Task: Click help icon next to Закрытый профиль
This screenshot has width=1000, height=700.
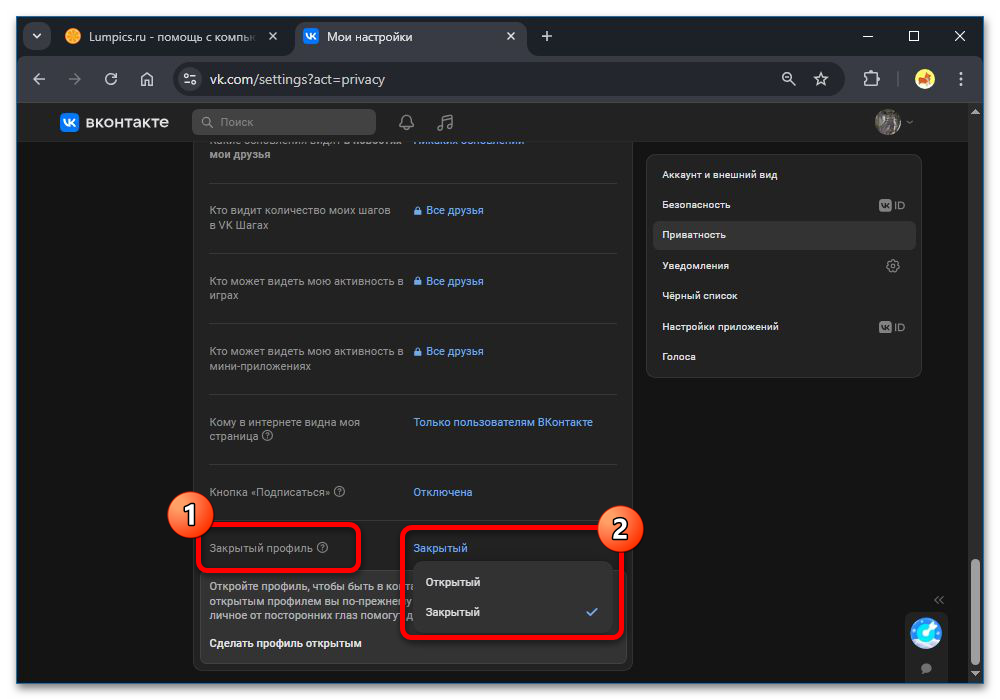Action: (x=322, y=548)
